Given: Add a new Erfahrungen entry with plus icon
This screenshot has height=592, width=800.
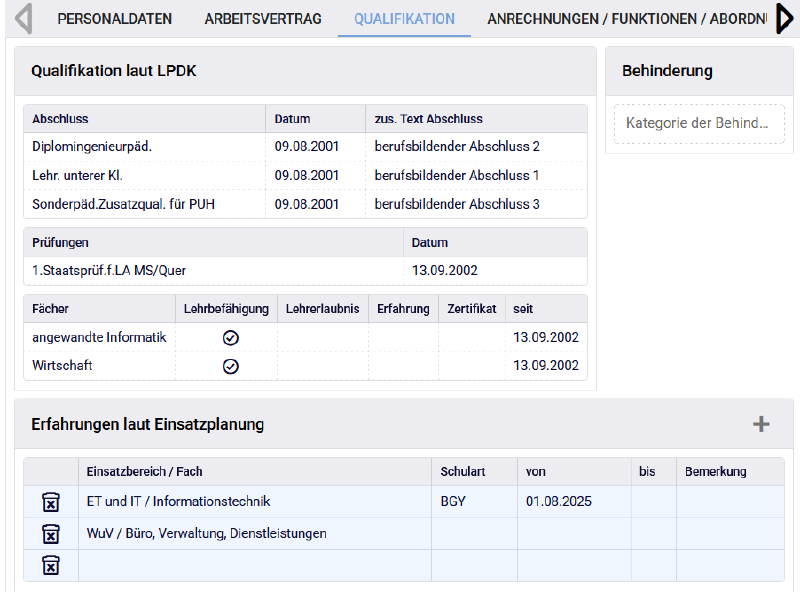Looking at the screenshot, I should point(761,424).
